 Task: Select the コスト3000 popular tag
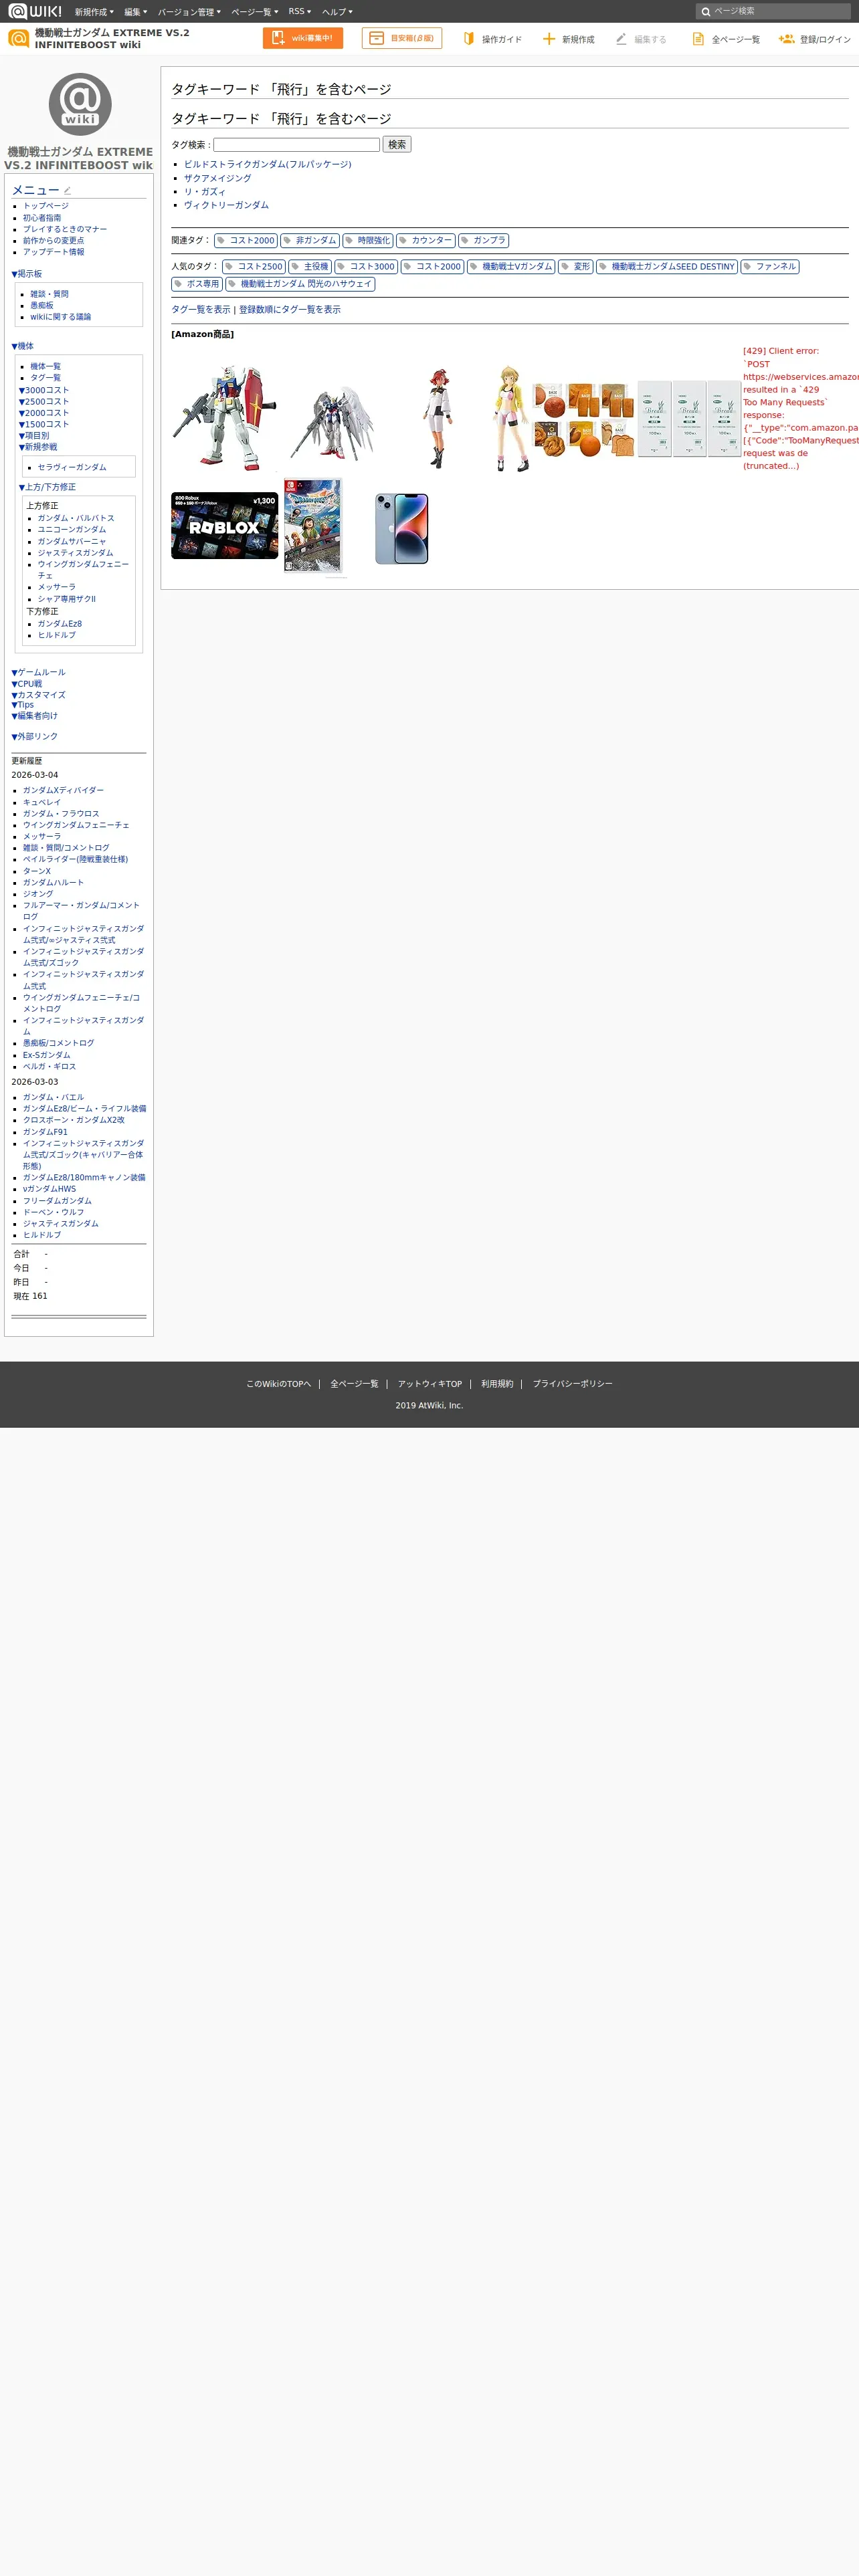pos(366,266)
